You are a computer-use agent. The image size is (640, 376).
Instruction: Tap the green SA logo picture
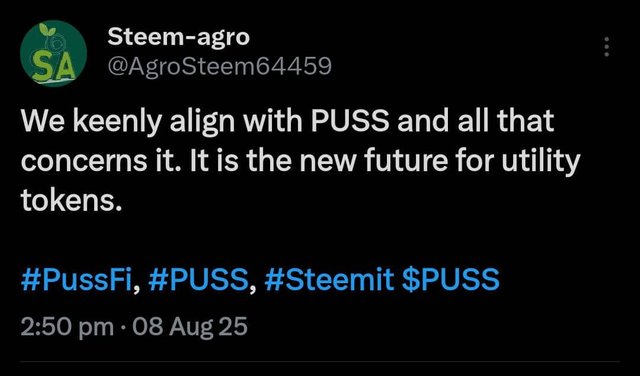(53, 53)
